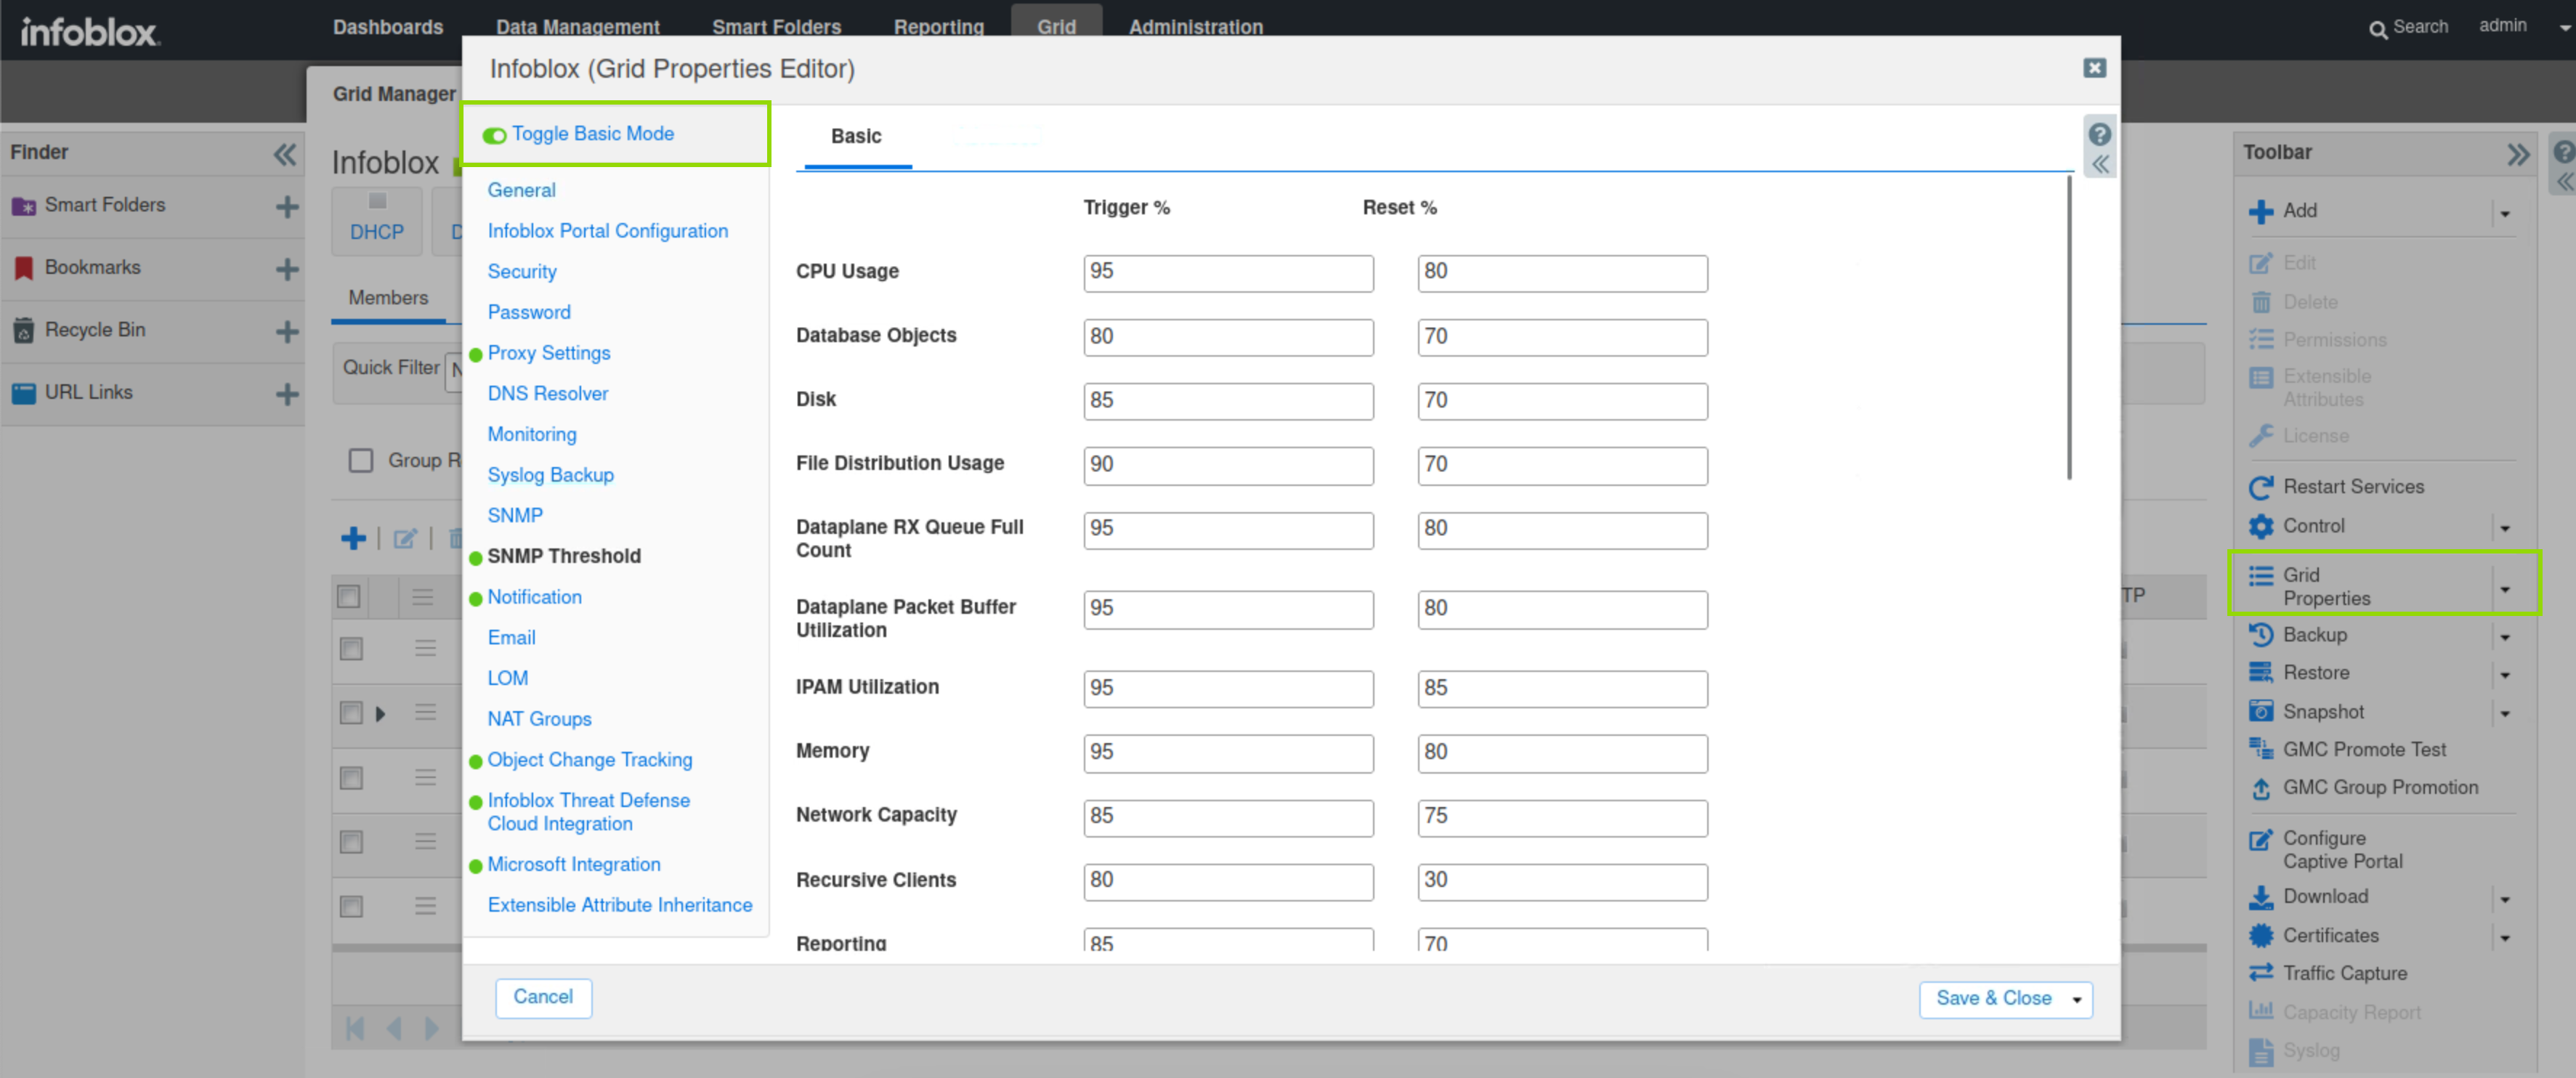Switch the Toggle Basic Mode control
2576x1078 pixels.
point(494,135)
